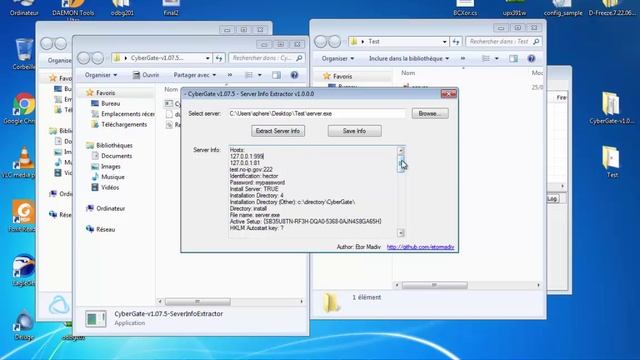Toggle preview pane in CyberGate window
The image size is (640, 360).
[x=276, y=75]
